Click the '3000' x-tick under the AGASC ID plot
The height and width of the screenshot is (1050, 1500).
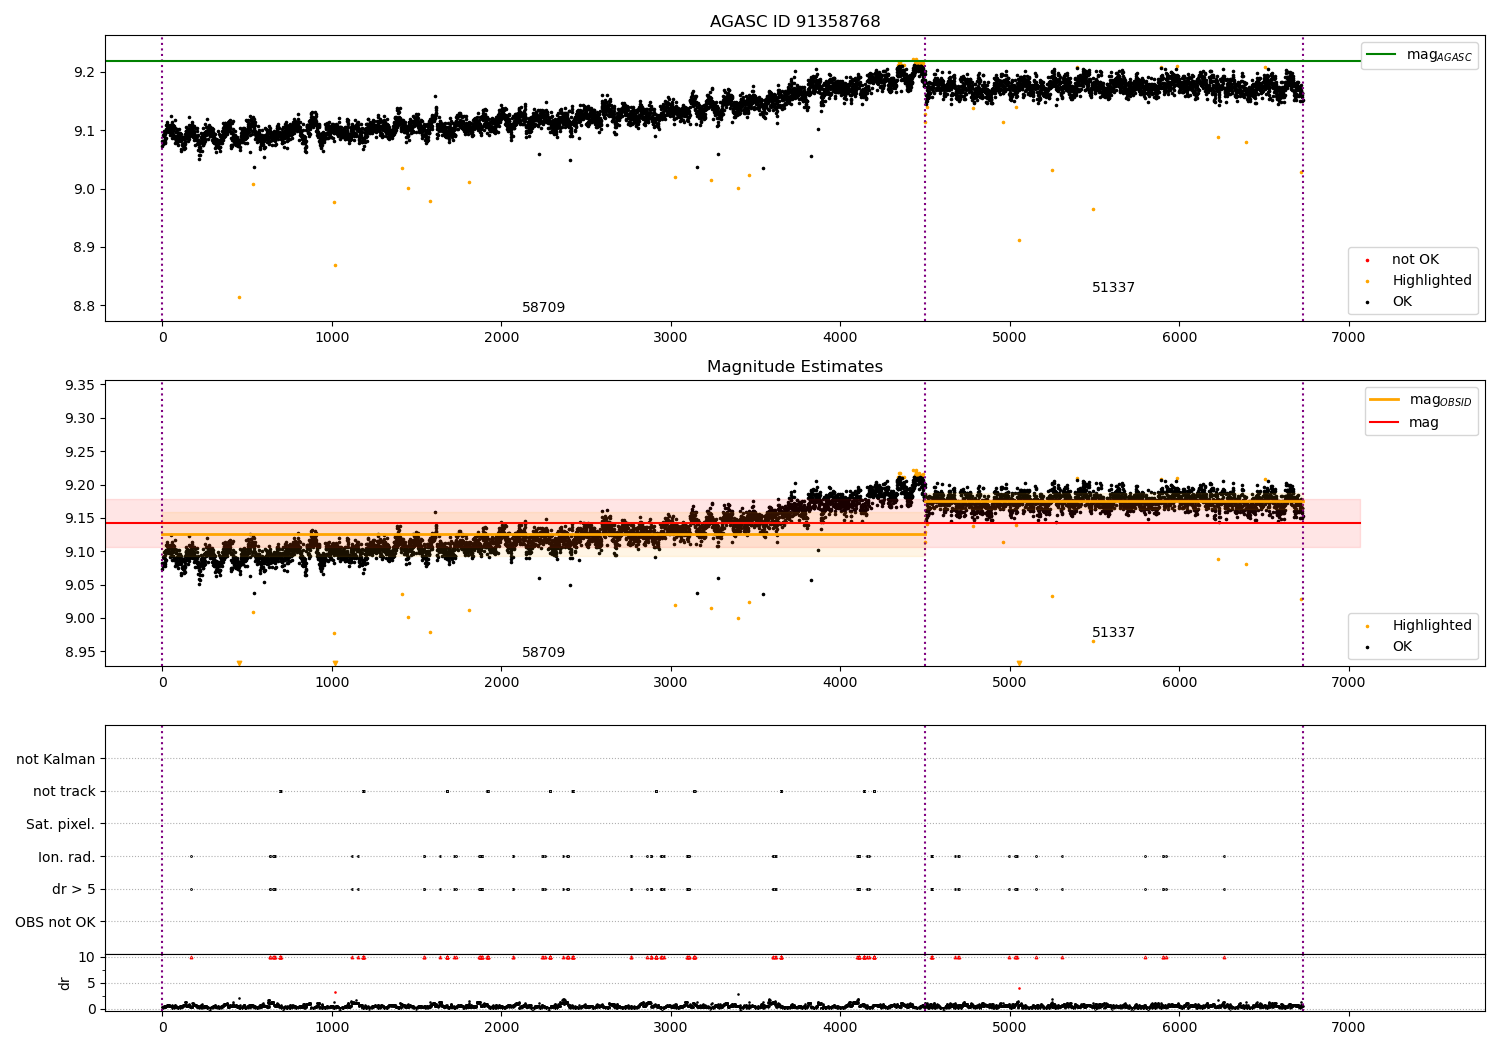(671, 338)
